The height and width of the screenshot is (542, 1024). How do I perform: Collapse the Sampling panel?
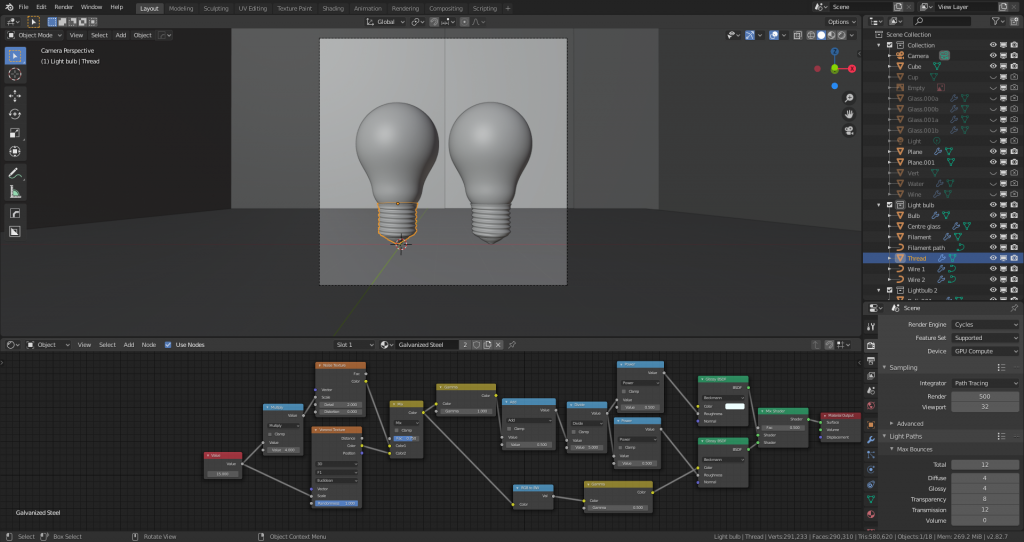point(903,367)
